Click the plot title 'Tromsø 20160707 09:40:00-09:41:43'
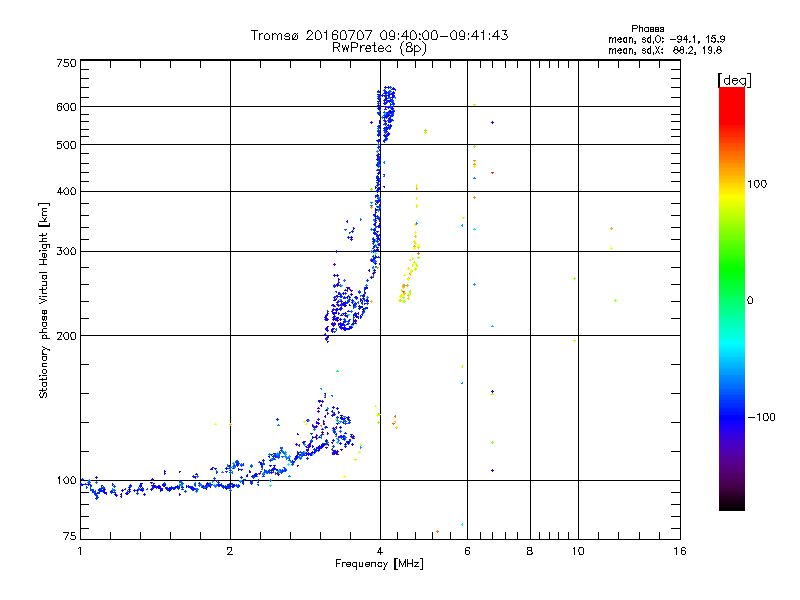This screenshot has width=800, height=600. [x=379, y=35]
